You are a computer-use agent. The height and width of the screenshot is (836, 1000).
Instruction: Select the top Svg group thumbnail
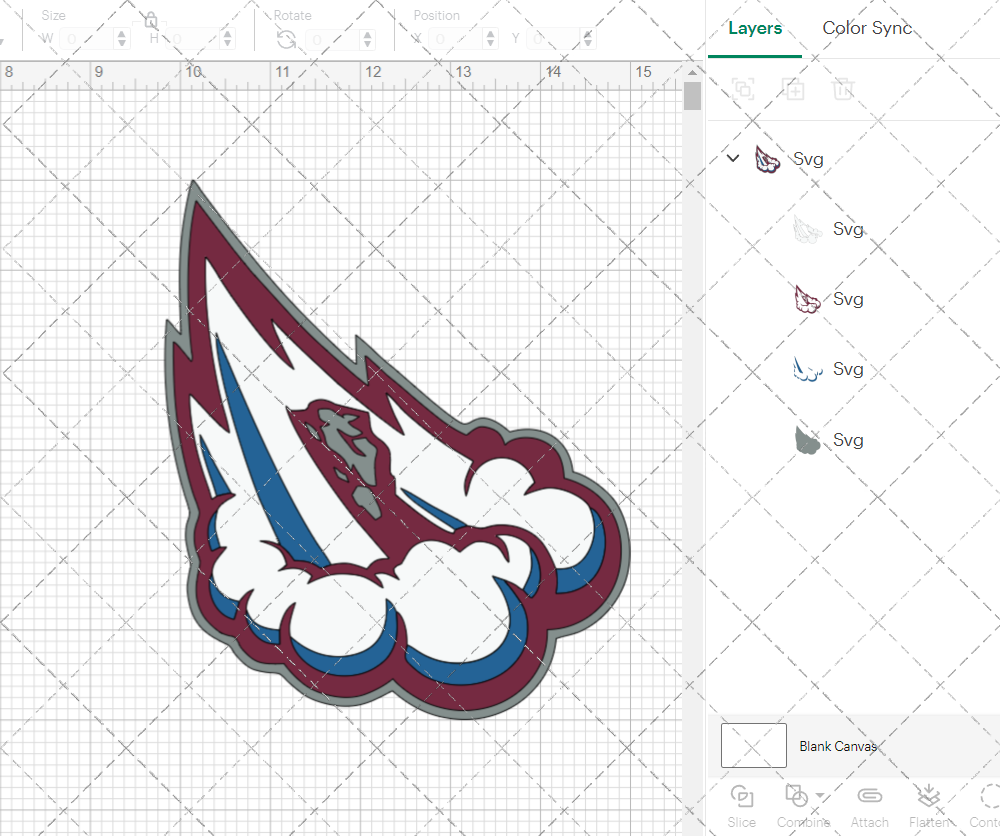pyautogui.click(x=767, y=159)
